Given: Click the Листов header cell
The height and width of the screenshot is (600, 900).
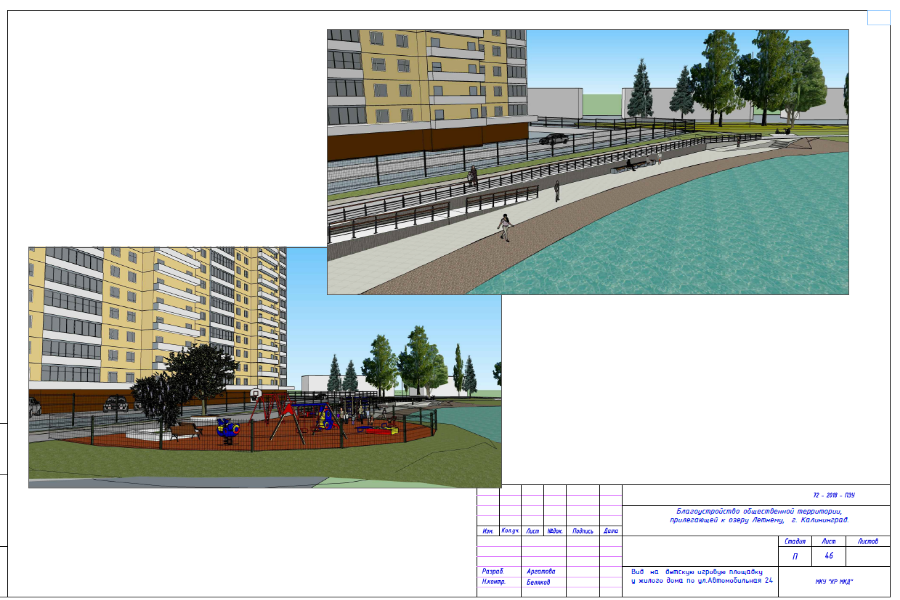Looking at the screenshot, I should 867,541.
